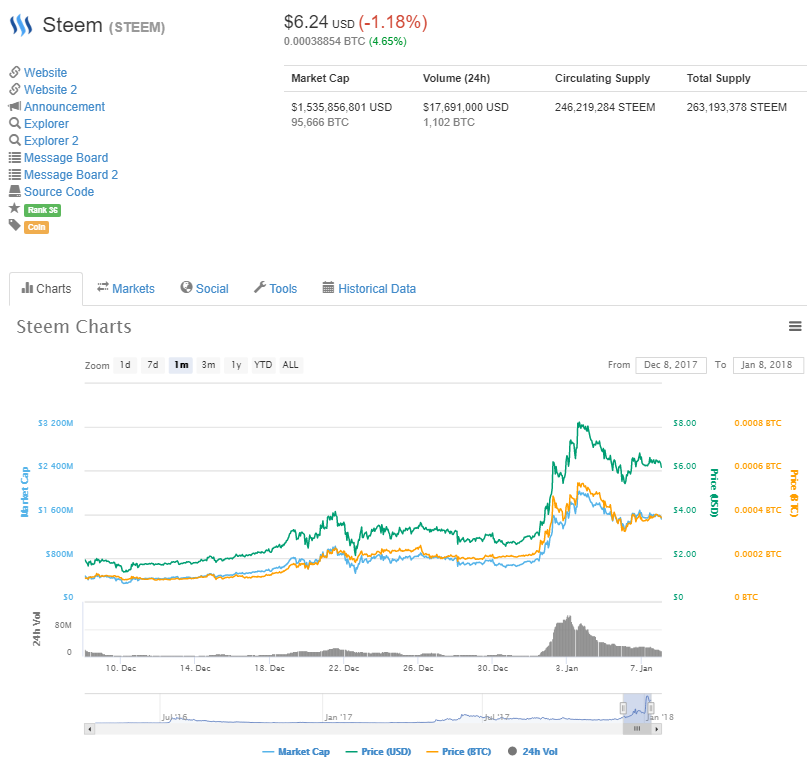
Task: Click the Market Cap column header
Action: click(320, 78)
